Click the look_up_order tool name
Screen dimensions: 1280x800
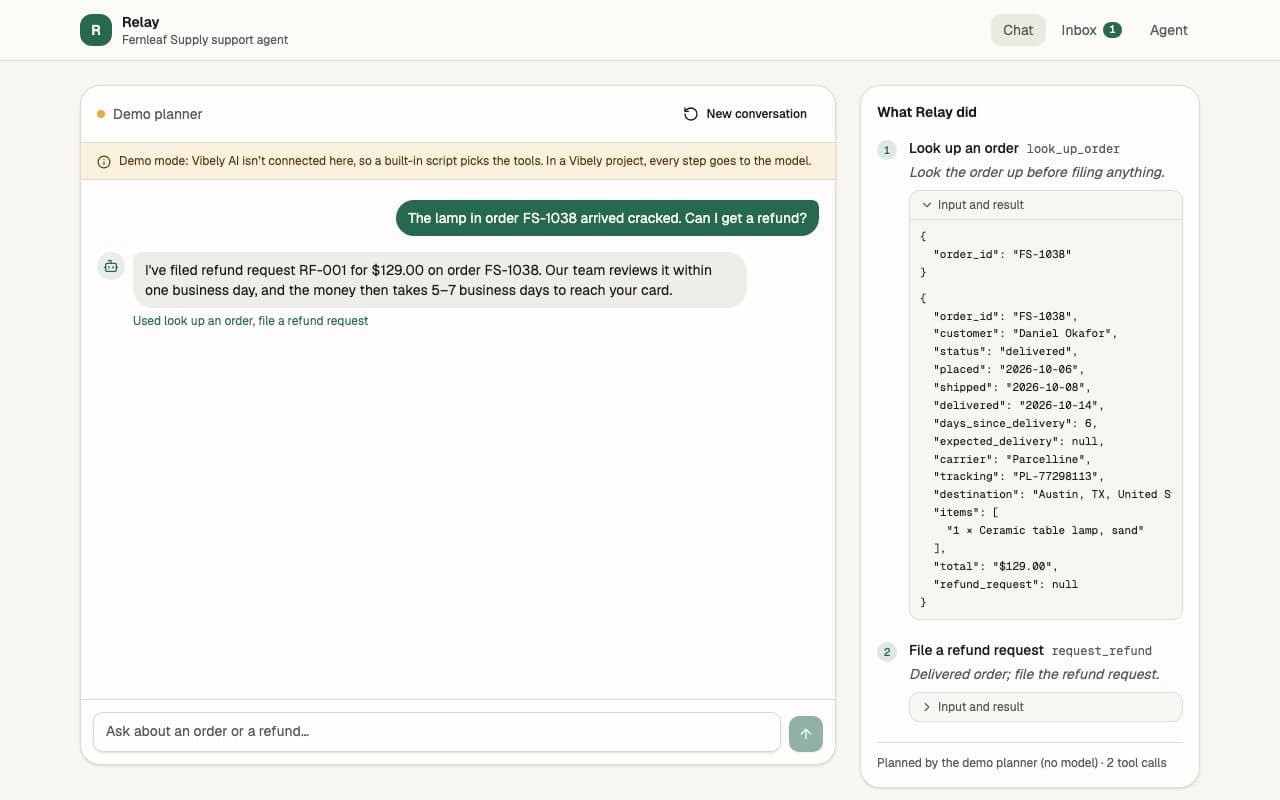click(x=1073, y=149)
